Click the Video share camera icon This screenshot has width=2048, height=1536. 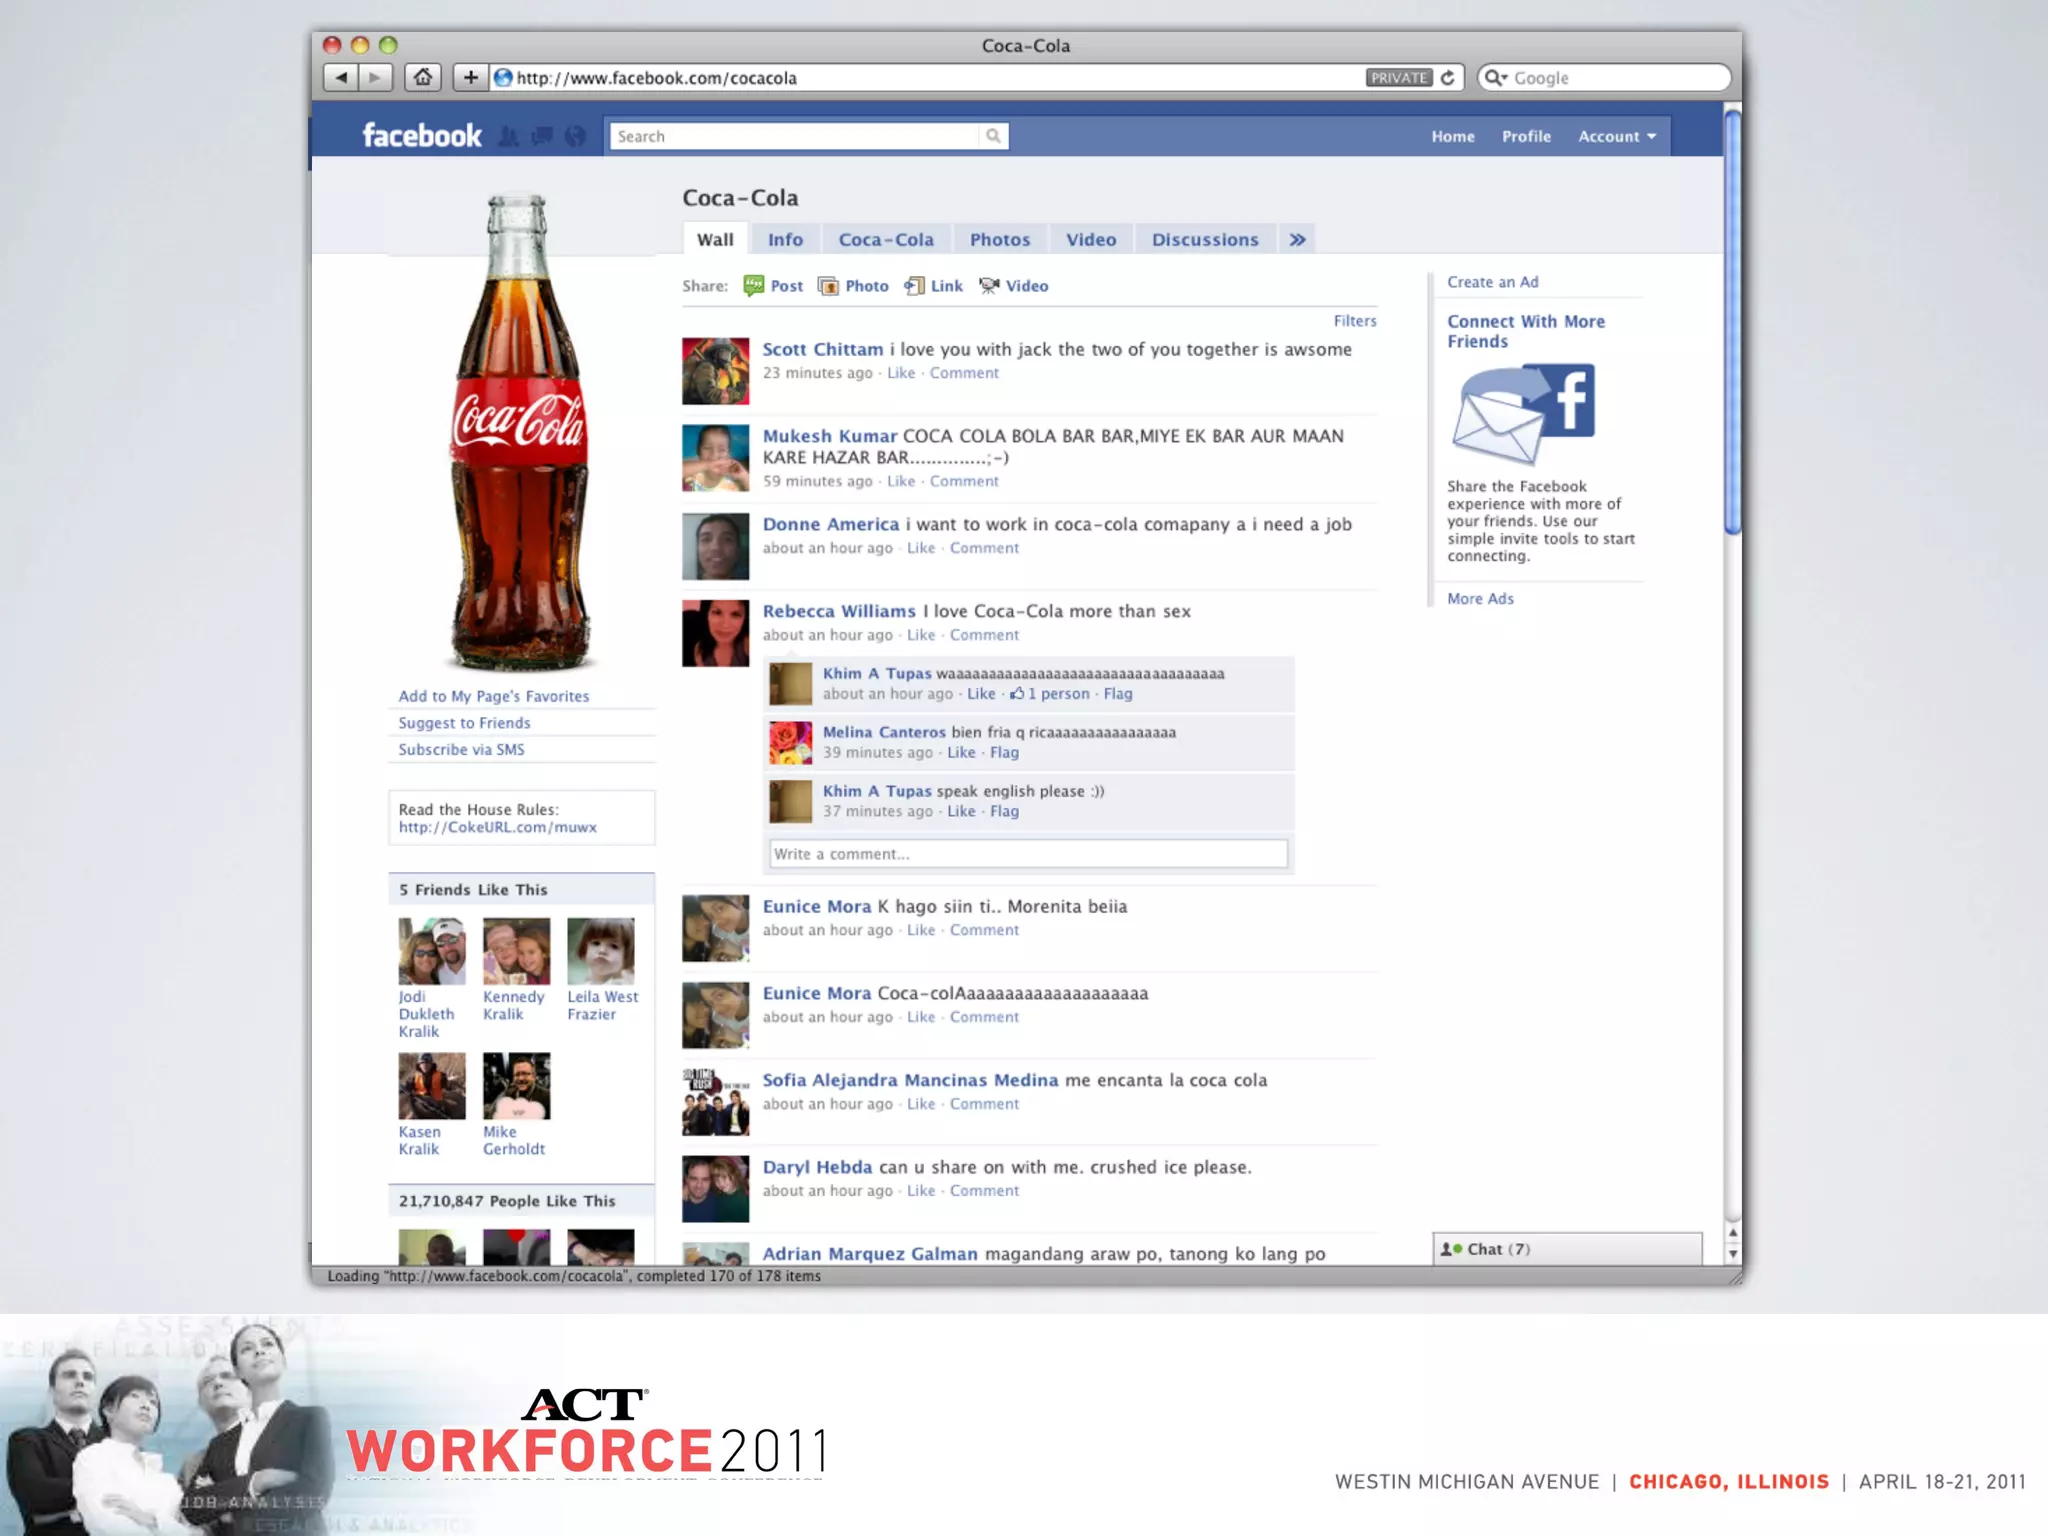(x=989, y=286)
